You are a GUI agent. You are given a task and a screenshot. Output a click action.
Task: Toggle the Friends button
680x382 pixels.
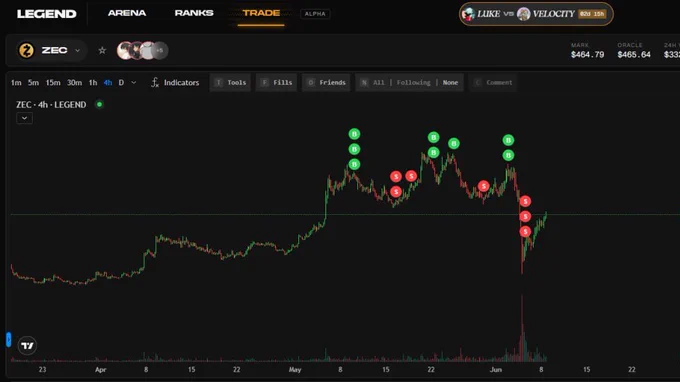click(326, 82)
